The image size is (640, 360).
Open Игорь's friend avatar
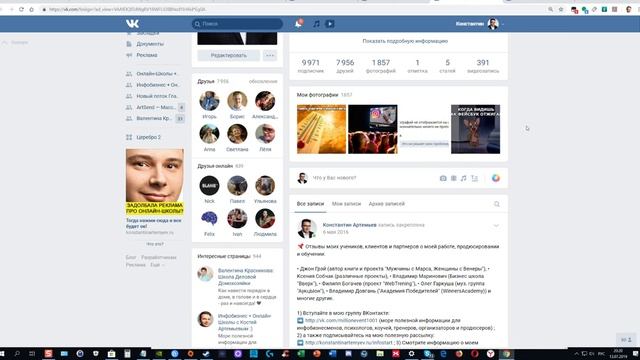[x=209, y=101]
